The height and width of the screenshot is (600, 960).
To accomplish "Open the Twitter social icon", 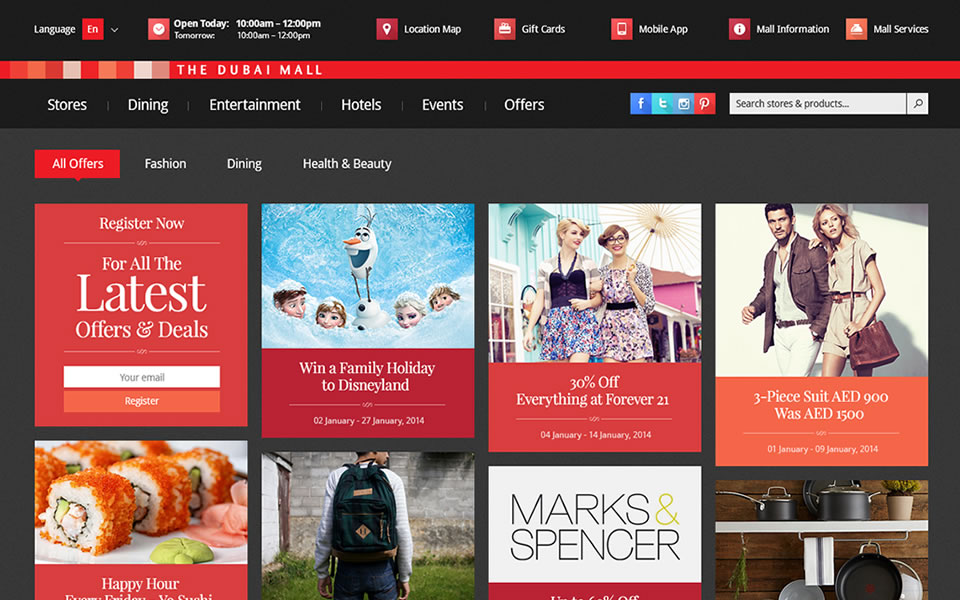I will click(x=662, y=103).
